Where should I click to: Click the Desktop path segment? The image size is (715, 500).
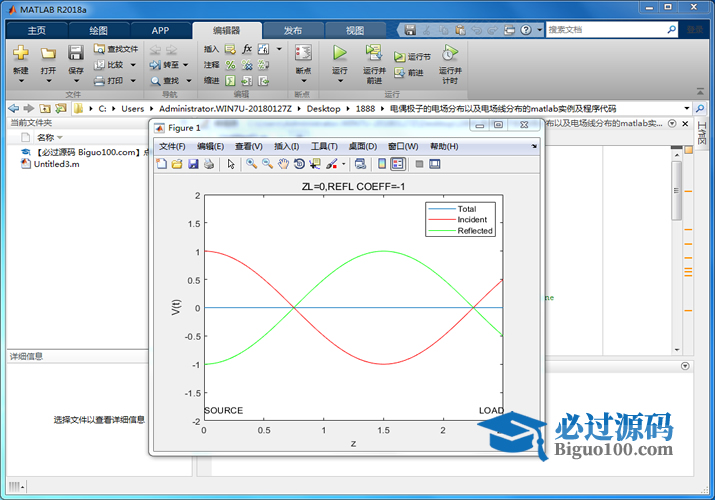tap(323, 108)
